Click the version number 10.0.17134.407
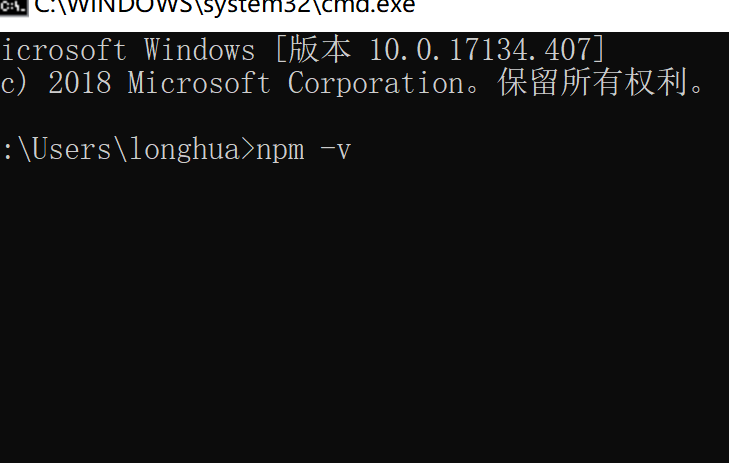729x463 pixels. coord(480,50)
